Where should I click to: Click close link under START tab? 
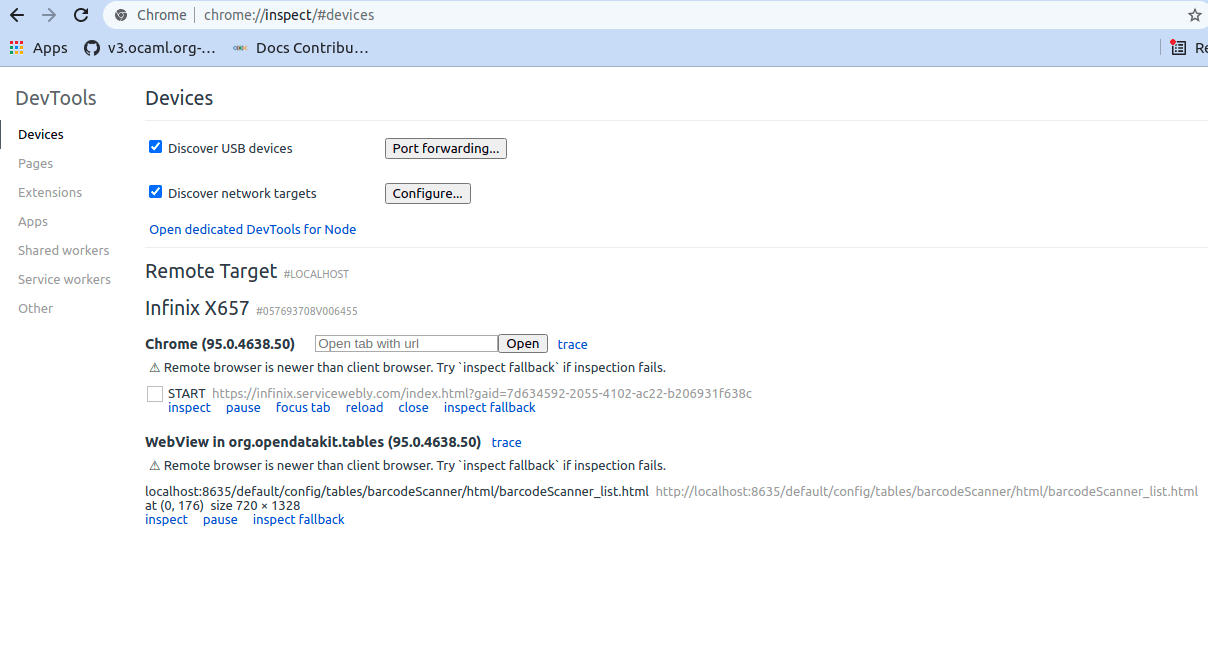coord(413,407)
